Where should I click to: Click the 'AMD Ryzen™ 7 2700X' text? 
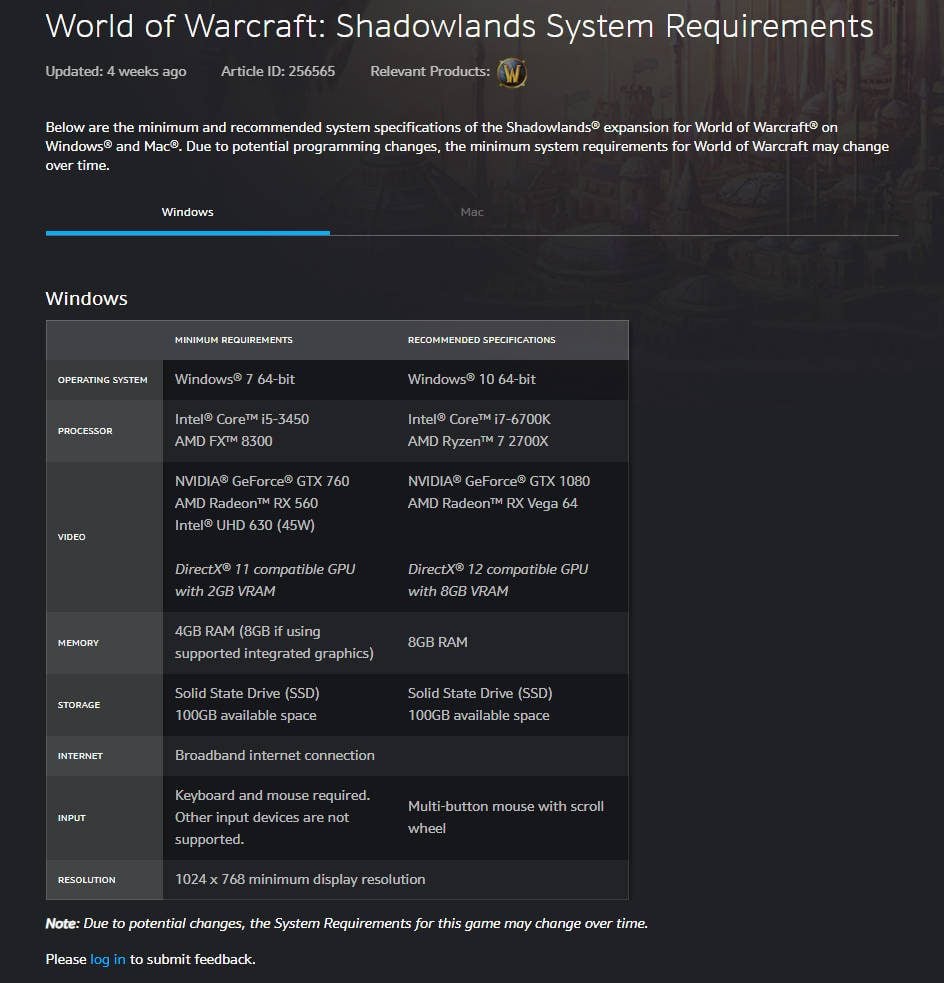coord(478,441)
